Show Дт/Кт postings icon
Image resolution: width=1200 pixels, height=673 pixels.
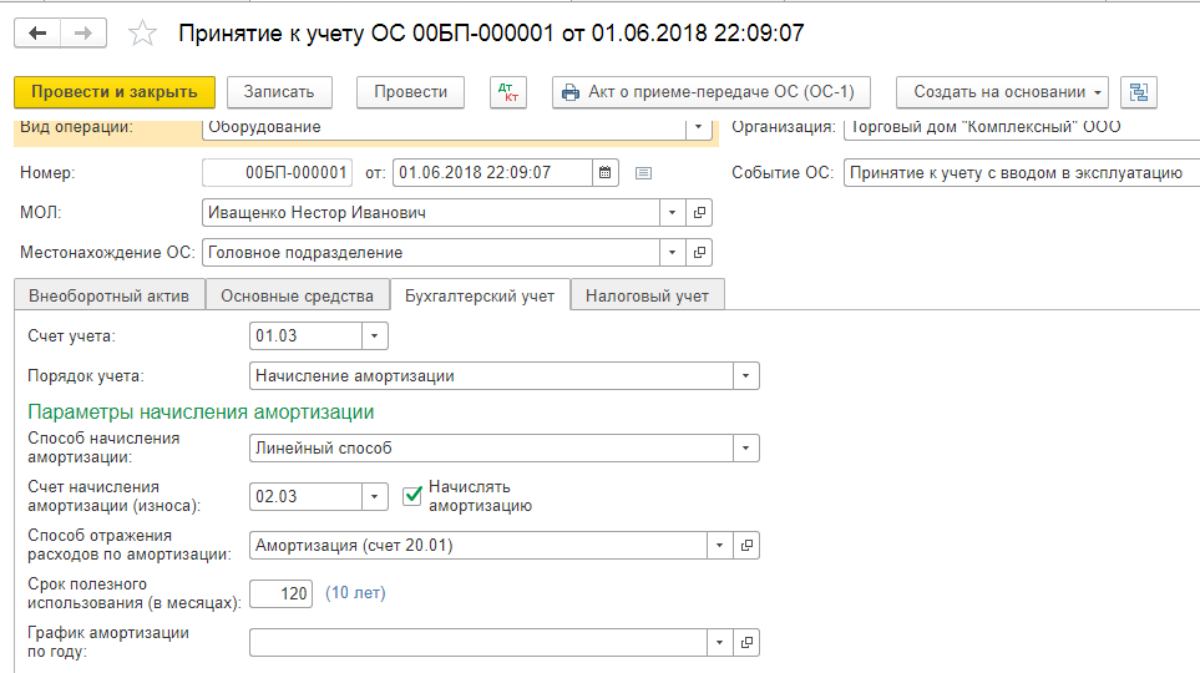coord(507,92)
